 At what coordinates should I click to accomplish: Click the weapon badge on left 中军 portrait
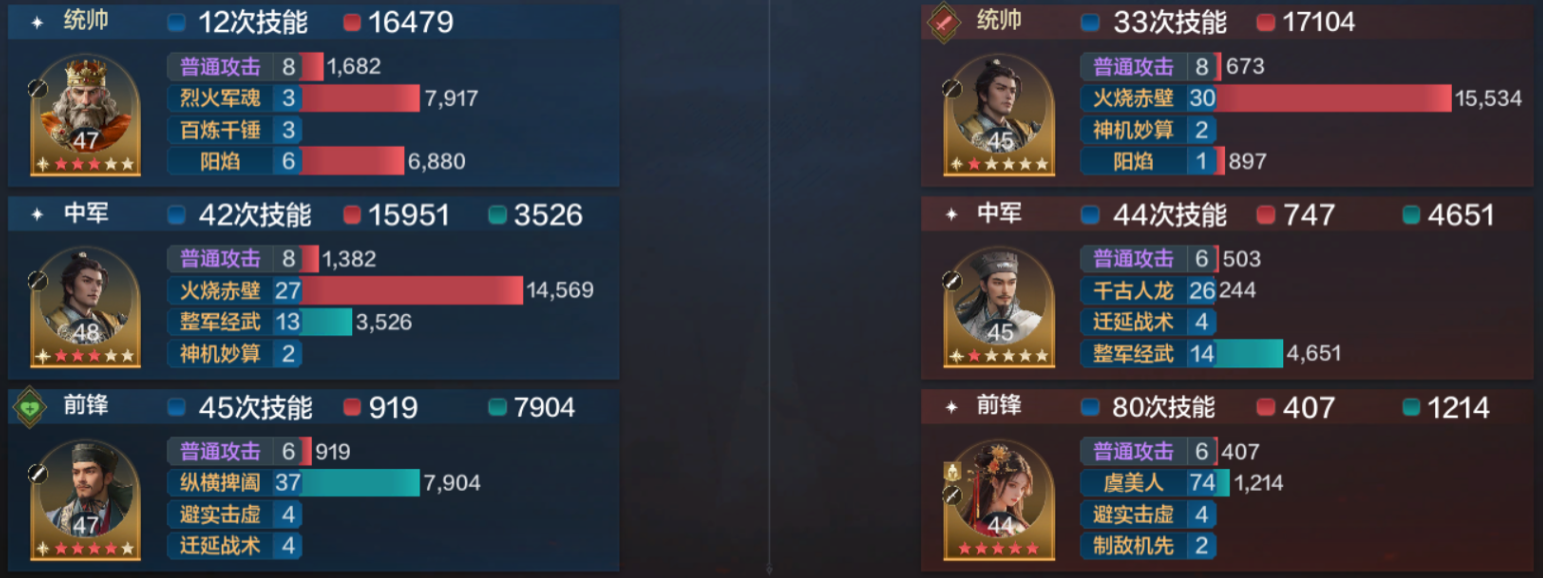39,280
